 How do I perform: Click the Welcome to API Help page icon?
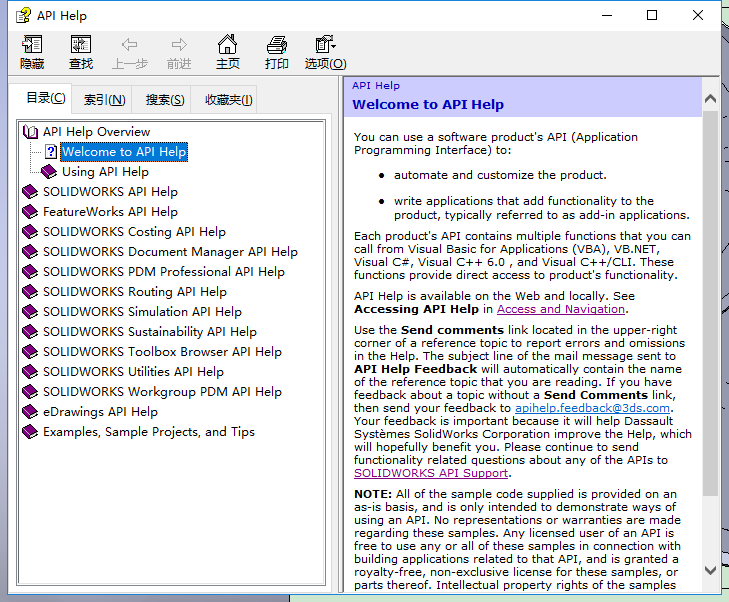tap(51, 152)
